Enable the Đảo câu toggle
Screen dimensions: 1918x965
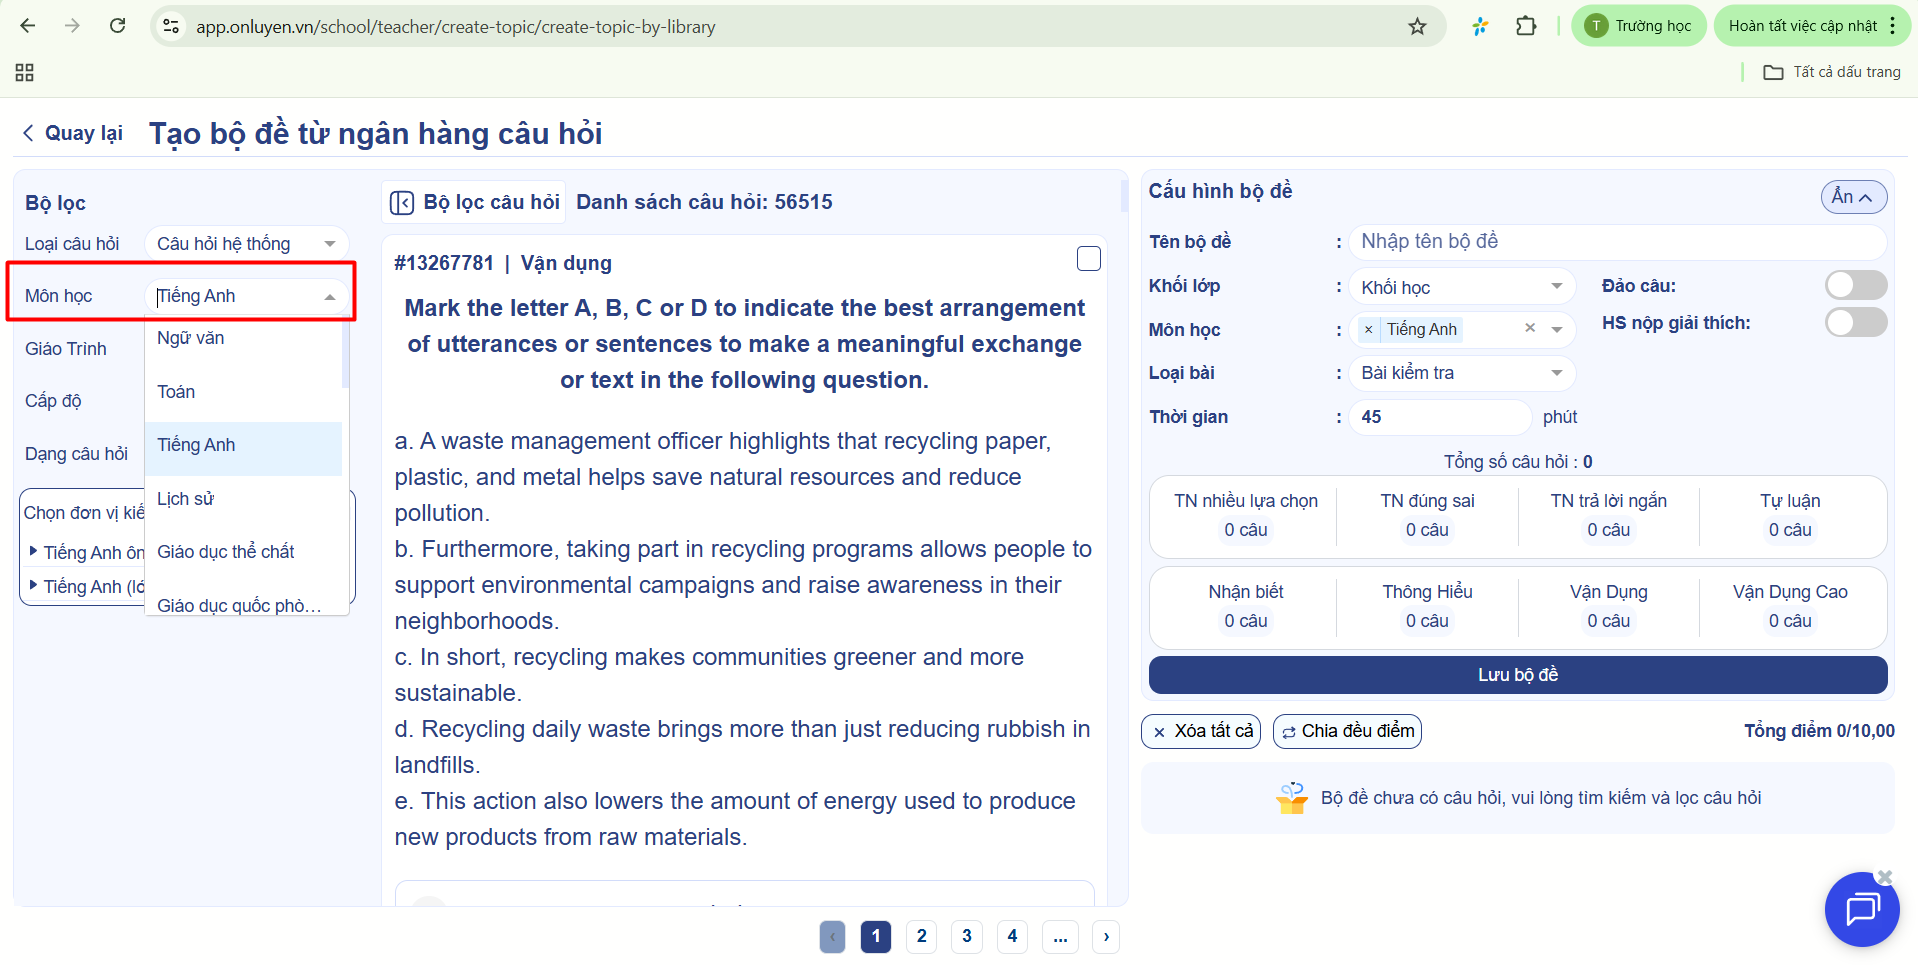click(x=1855, y=286)
